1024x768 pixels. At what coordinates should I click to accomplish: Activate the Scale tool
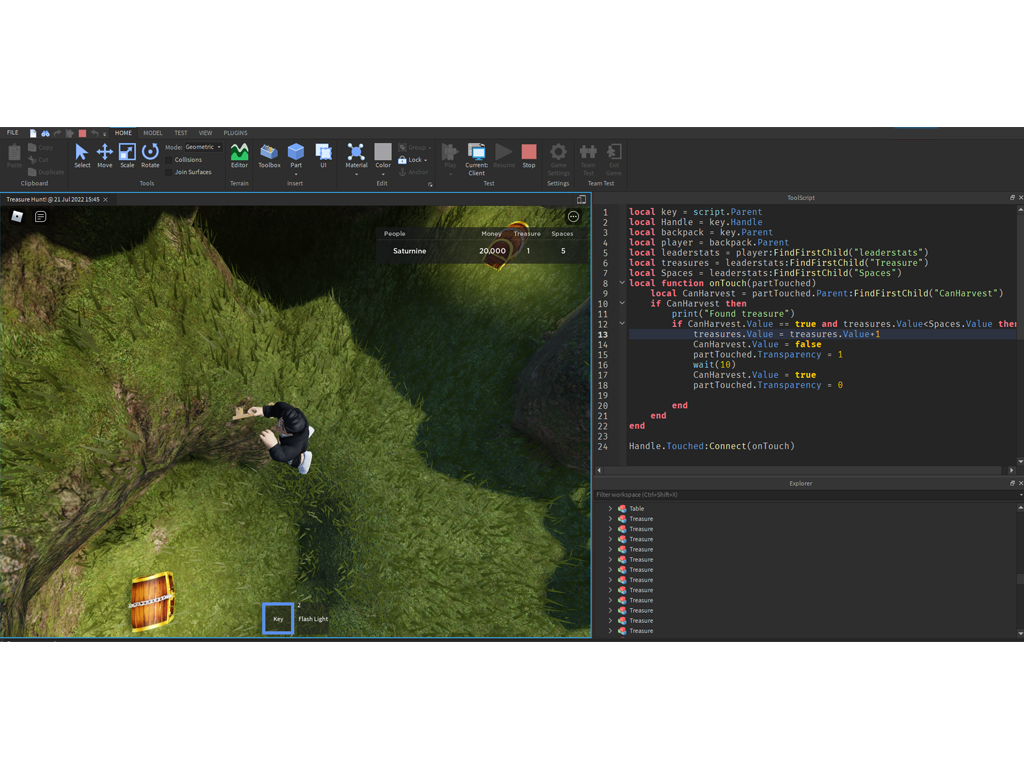pyautogui.click(x=127, y=155)
